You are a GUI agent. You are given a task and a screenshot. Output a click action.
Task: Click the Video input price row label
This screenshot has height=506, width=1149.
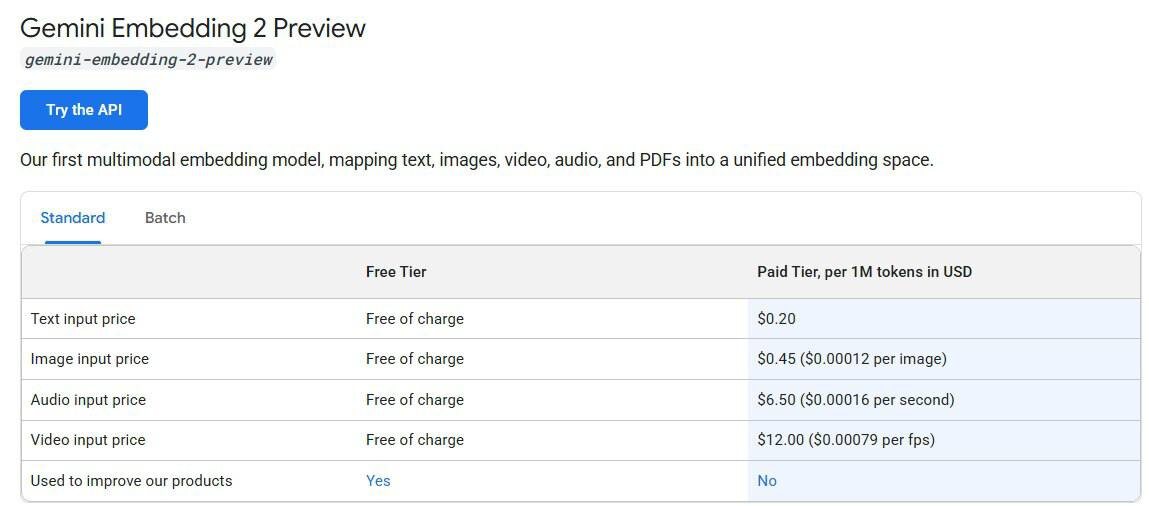click(88, 440)
